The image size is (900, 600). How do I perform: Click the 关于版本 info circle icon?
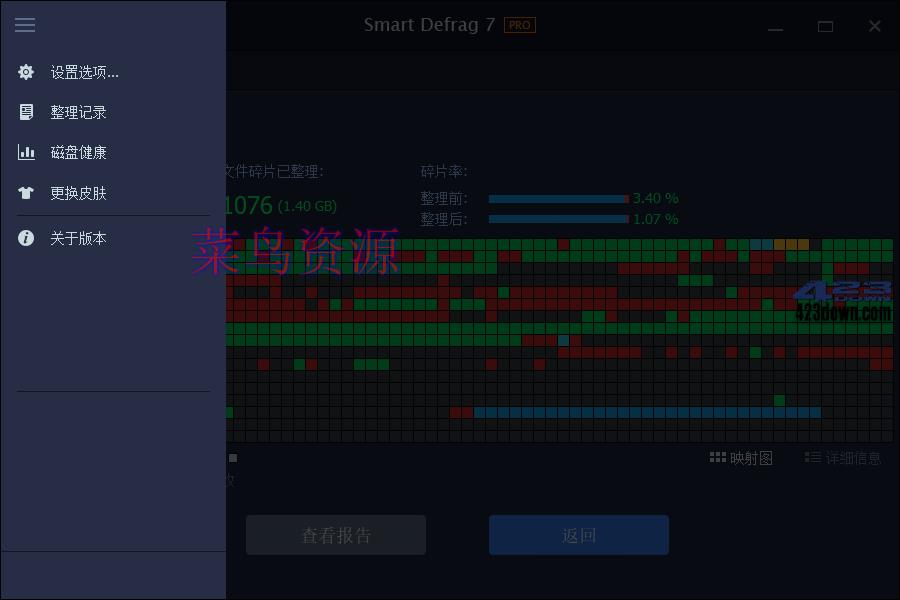[25, 238]
